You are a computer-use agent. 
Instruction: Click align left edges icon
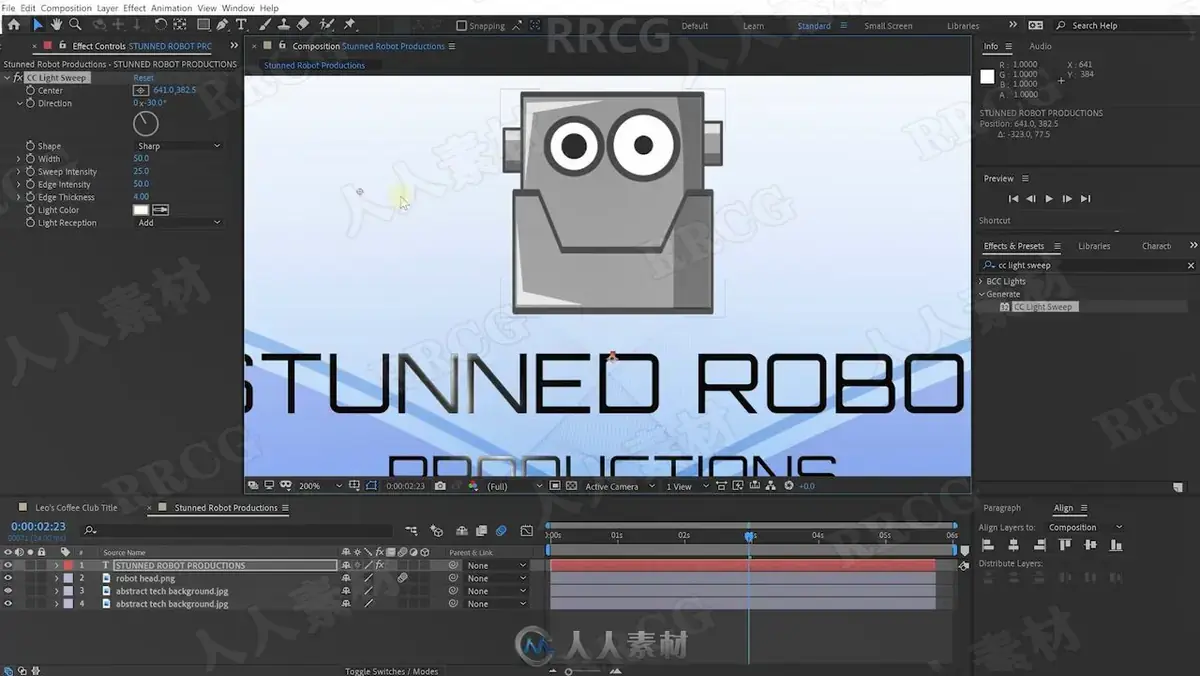coord(988,545)
